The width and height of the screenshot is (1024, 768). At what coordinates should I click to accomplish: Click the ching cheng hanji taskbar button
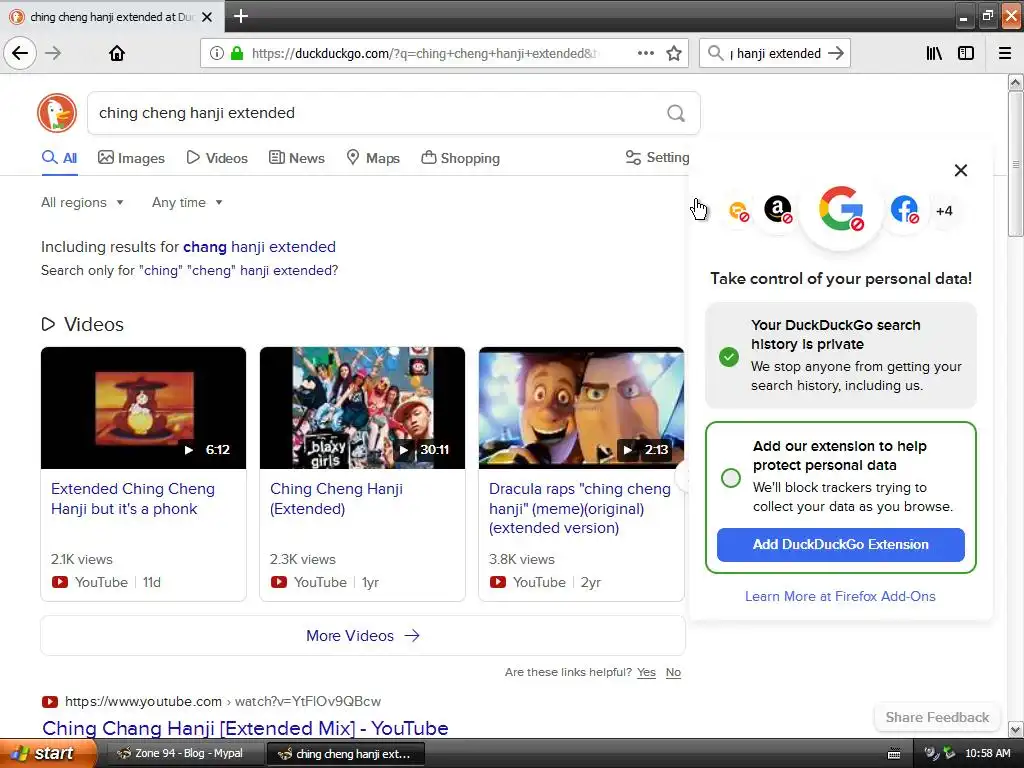click(345, 754)
